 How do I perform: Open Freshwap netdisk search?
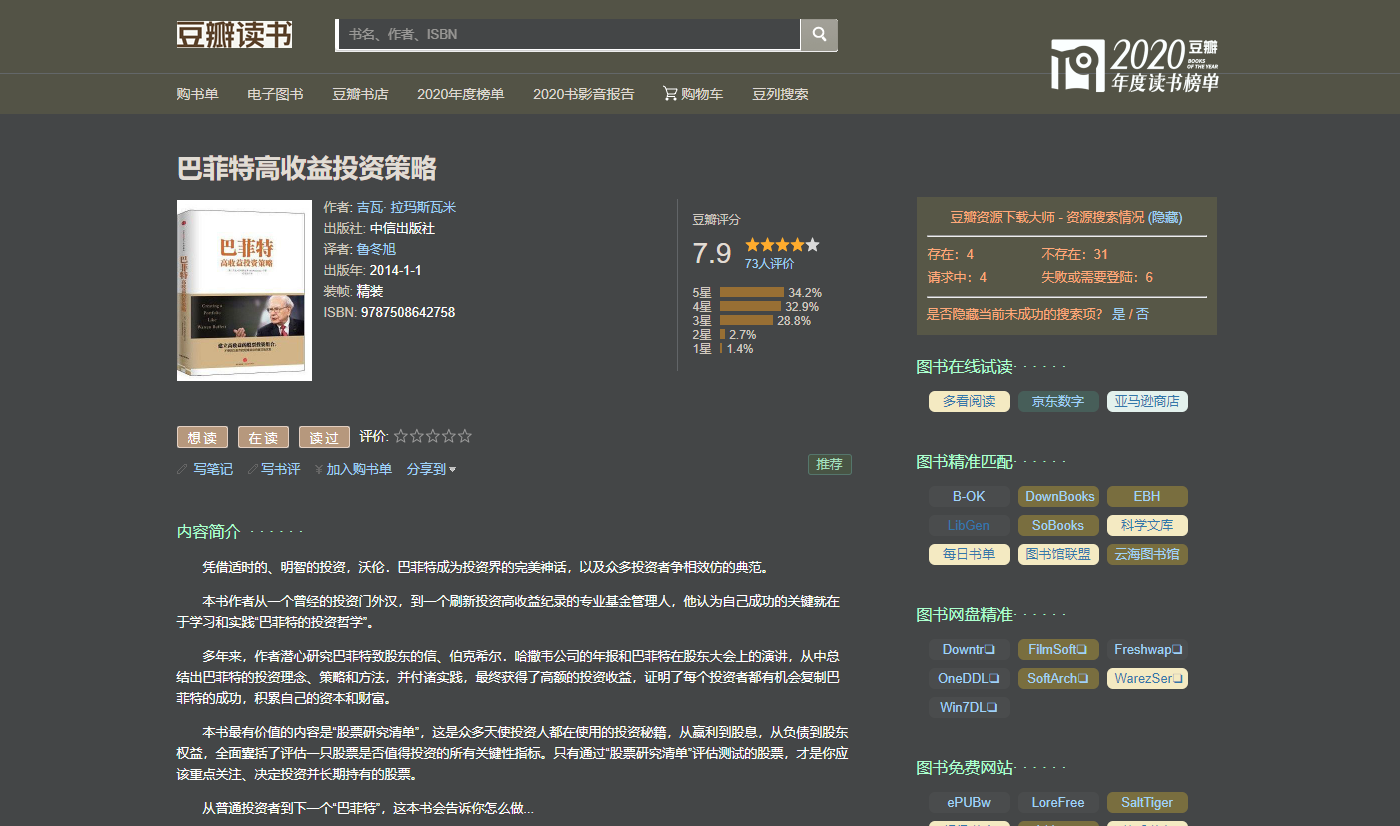tap(1147, 649)
